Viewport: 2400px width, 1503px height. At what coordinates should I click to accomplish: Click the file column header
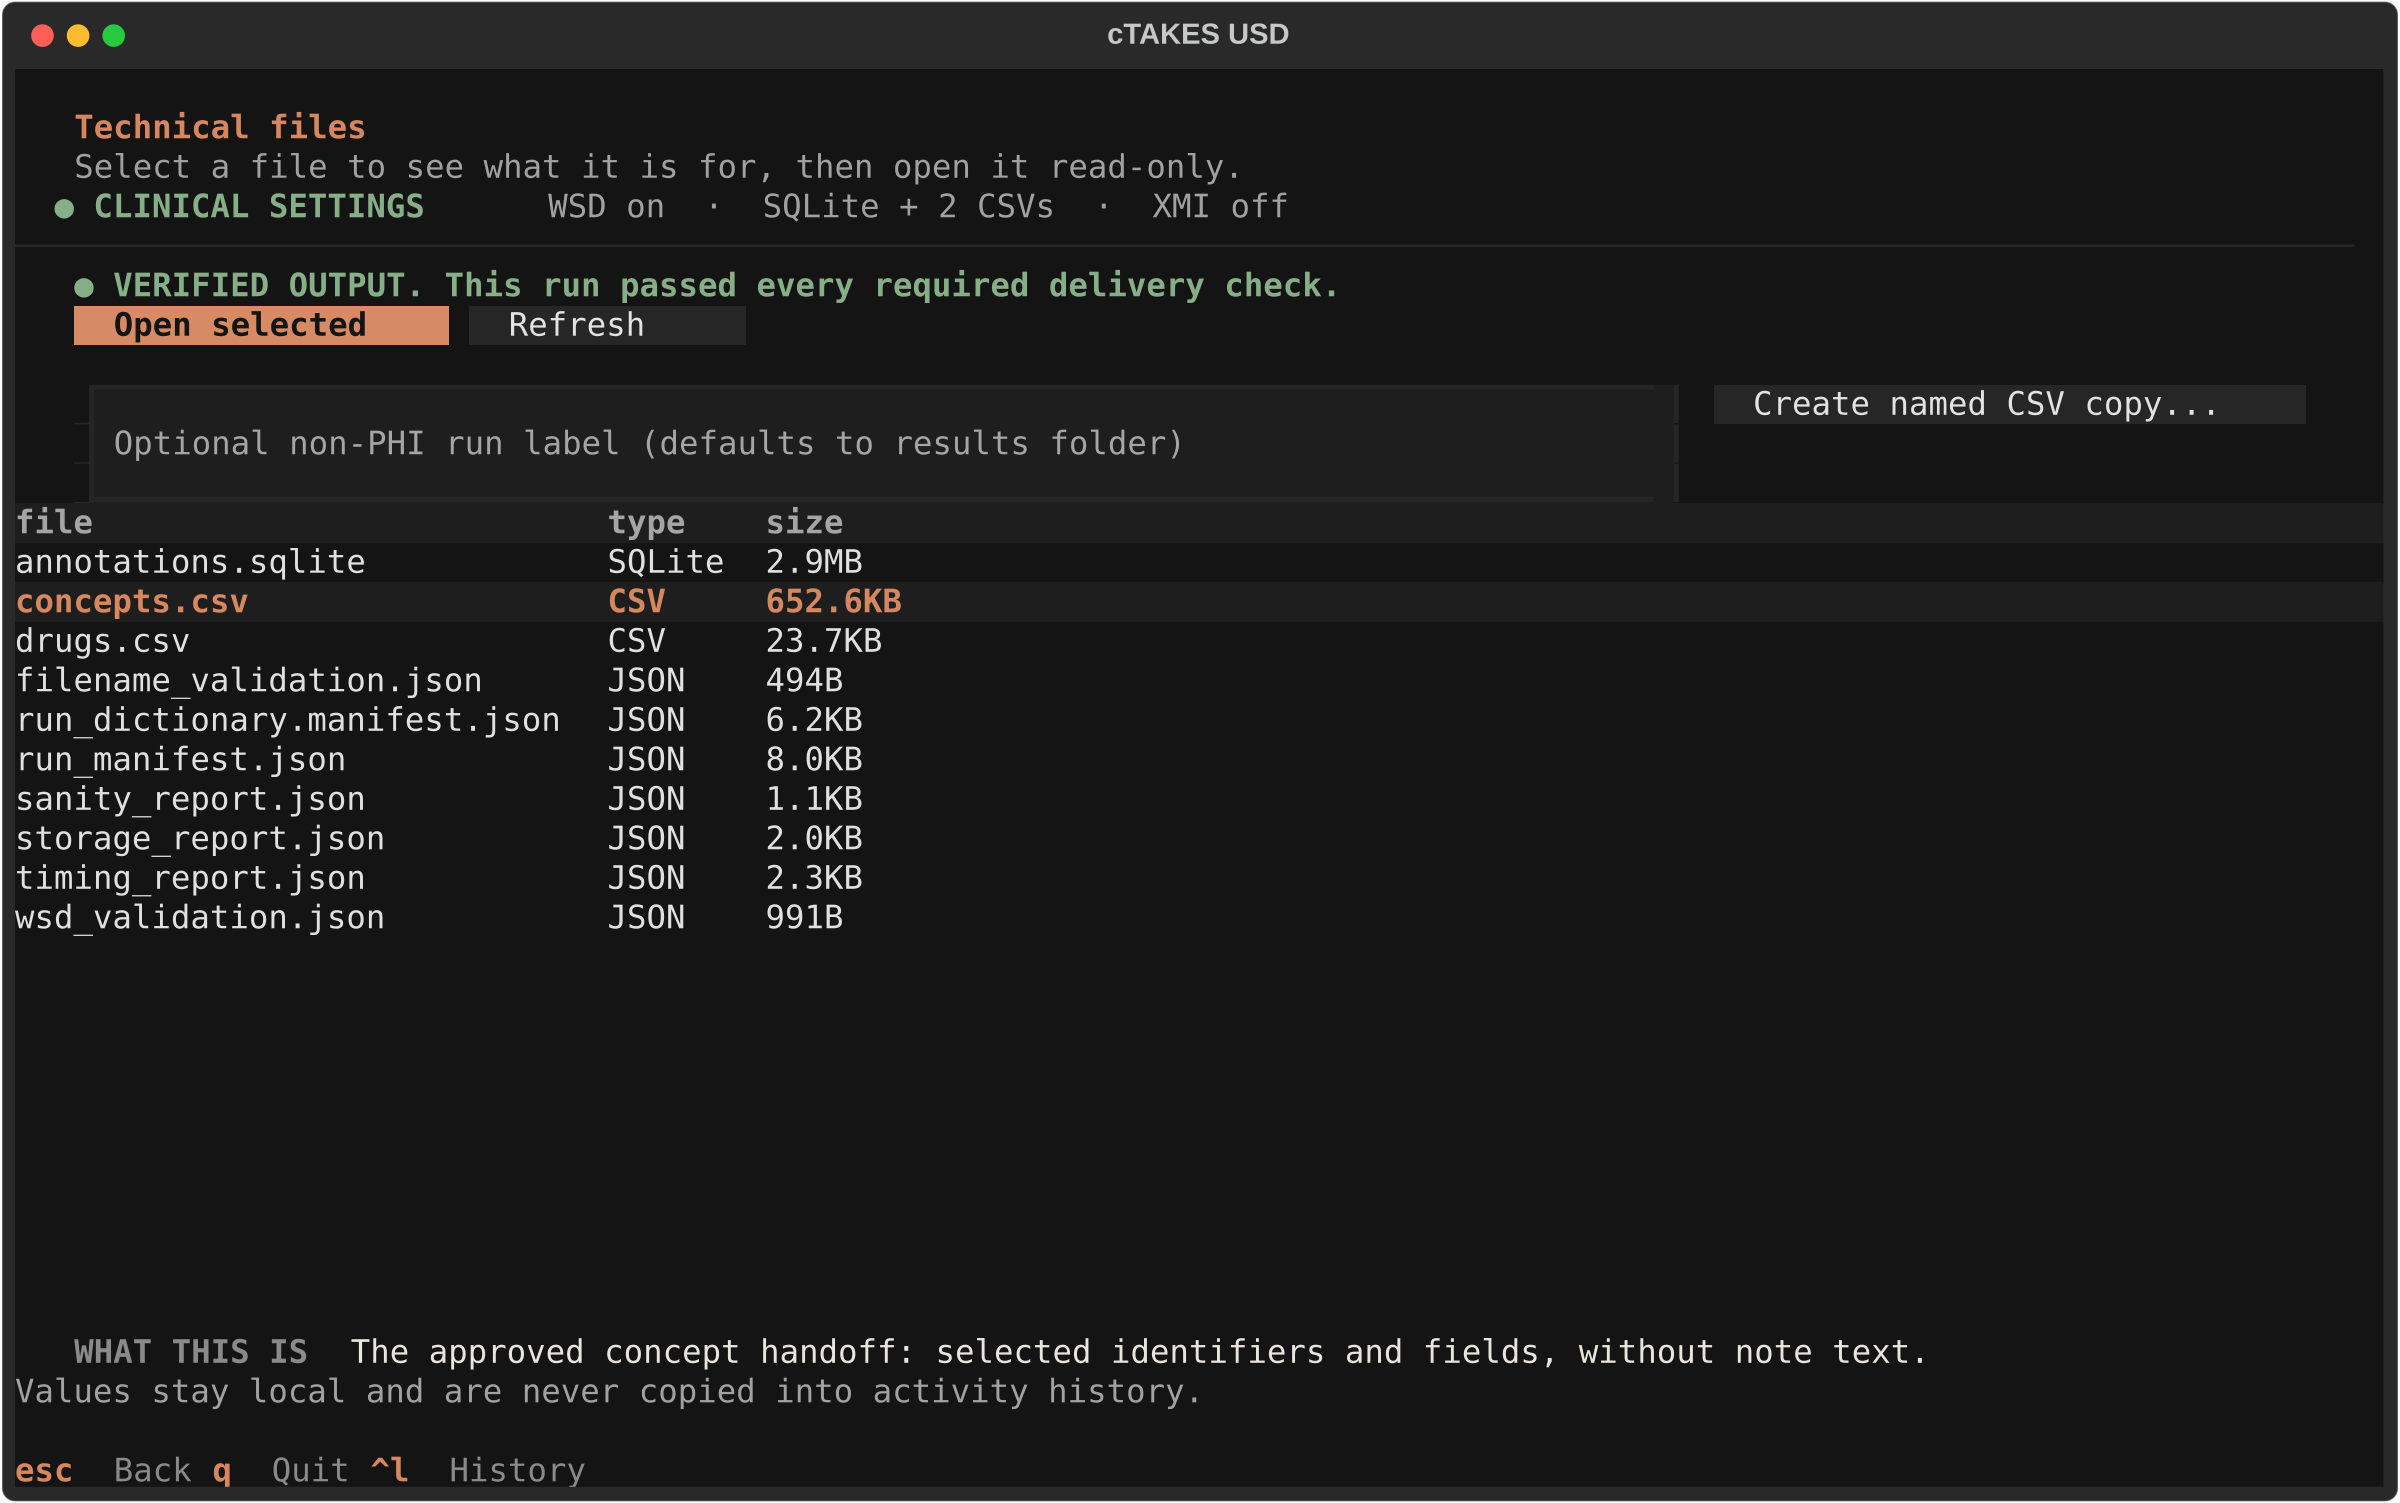54,522
